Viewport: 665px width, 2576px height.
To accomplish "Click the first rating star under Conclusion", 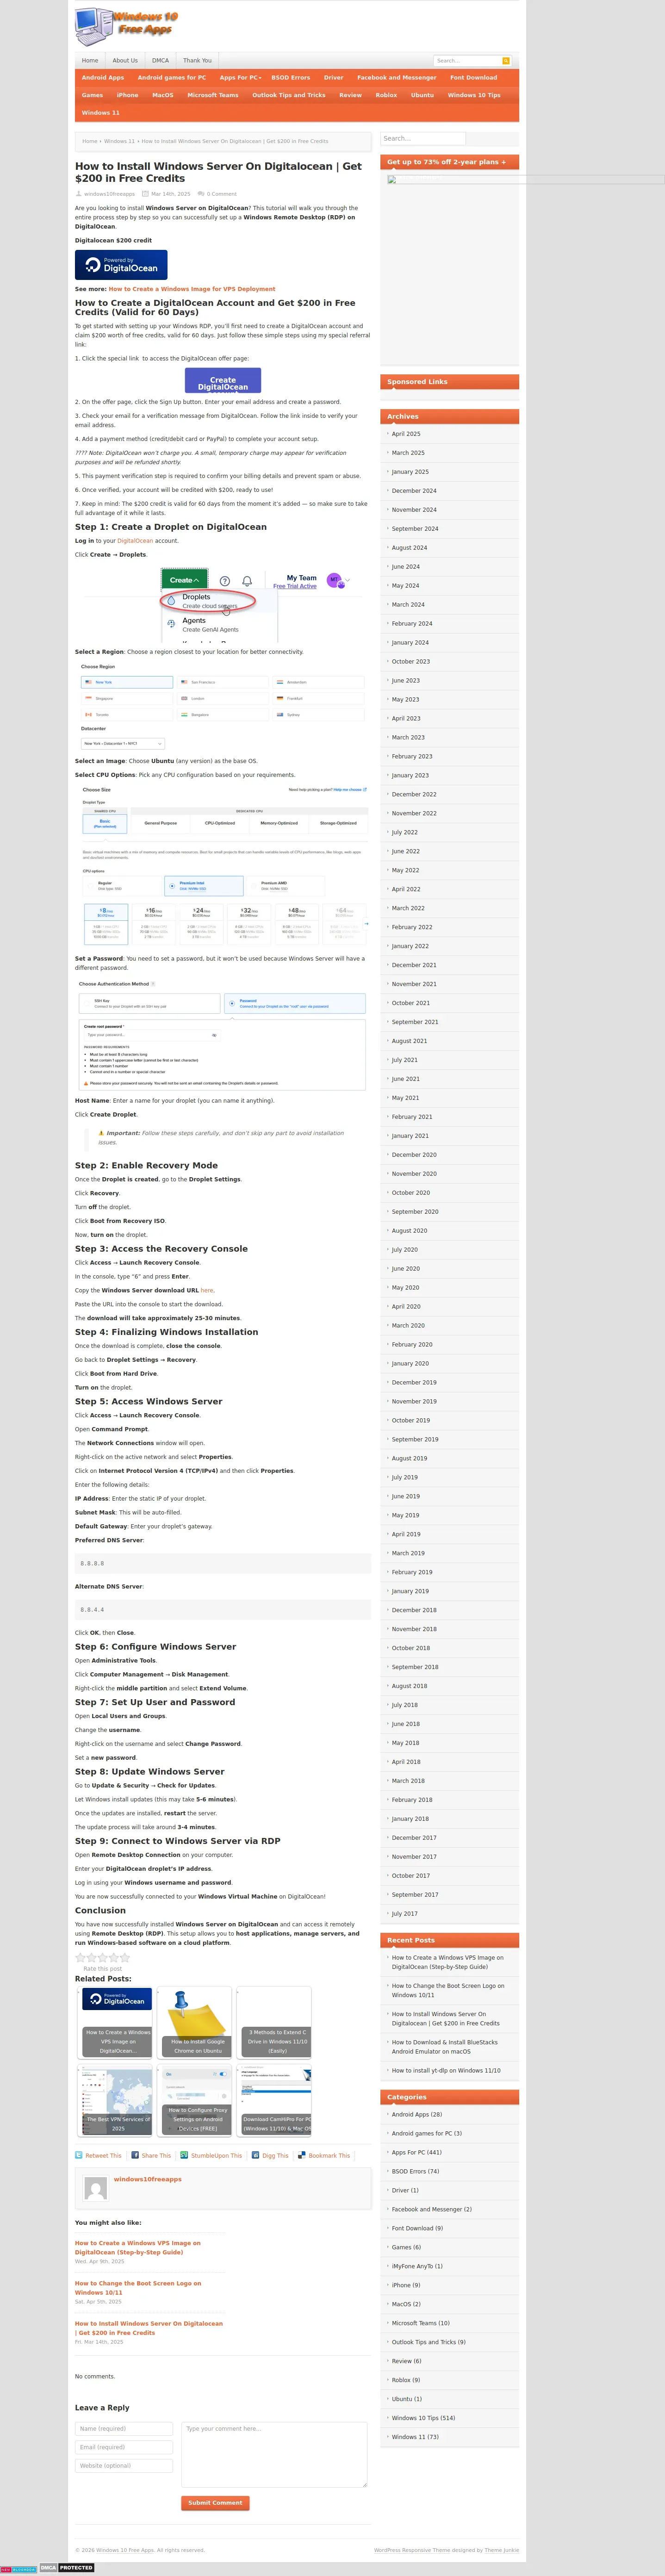I will click(80, 1958).
